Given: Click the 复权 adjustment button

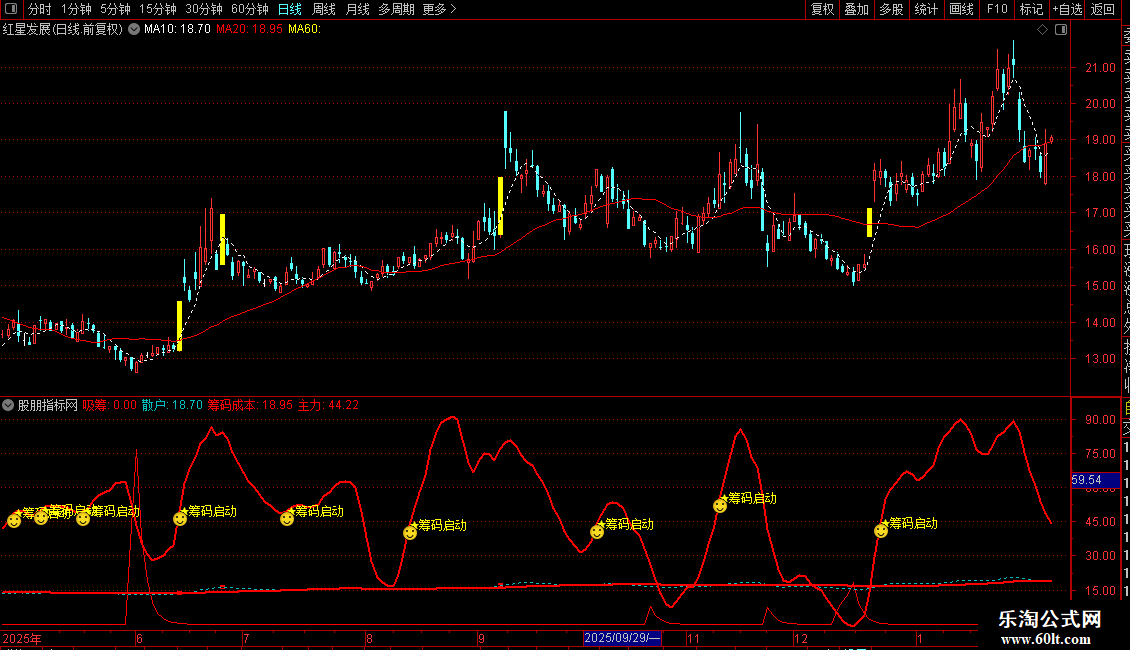Looking at the screenshot, I should [822, 9].
